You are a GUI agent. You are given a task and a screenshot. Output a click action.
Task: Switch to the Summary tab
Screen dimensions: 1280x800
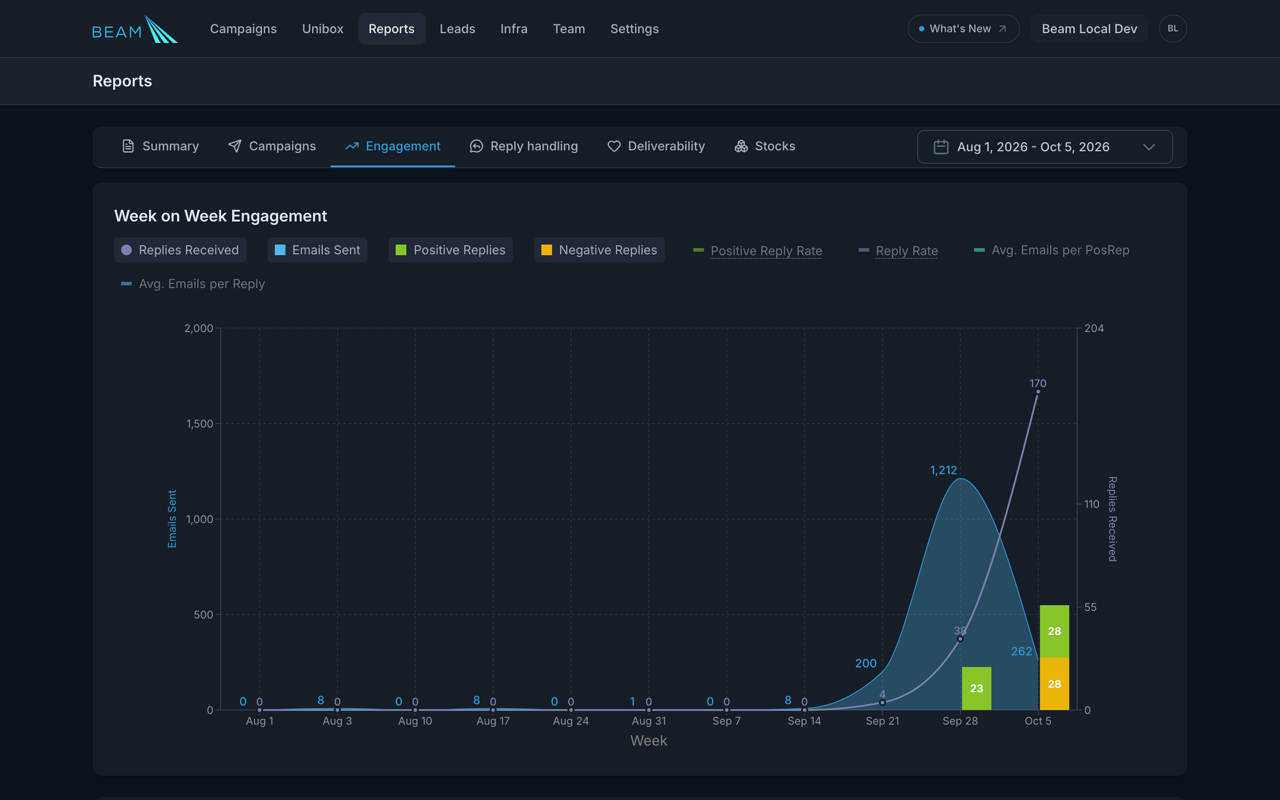160,146
